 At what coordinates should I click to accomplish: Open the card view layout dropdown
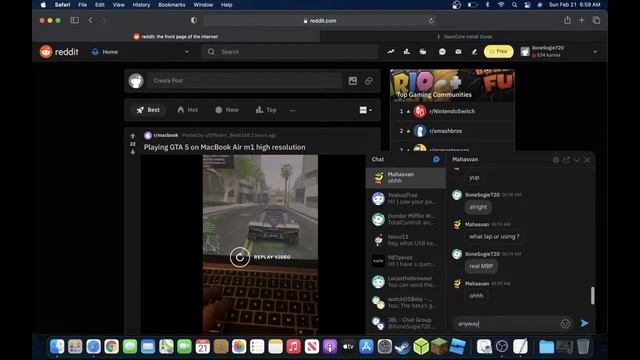click(365, 110)
